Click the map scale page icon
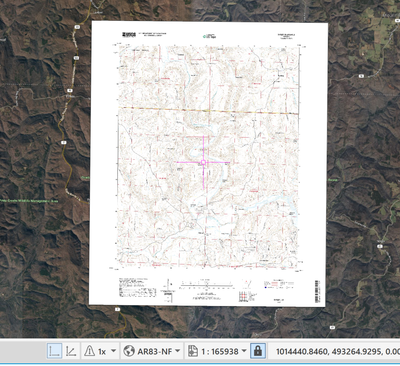Screen dimensions: 400x366 (x=193, y=351)
